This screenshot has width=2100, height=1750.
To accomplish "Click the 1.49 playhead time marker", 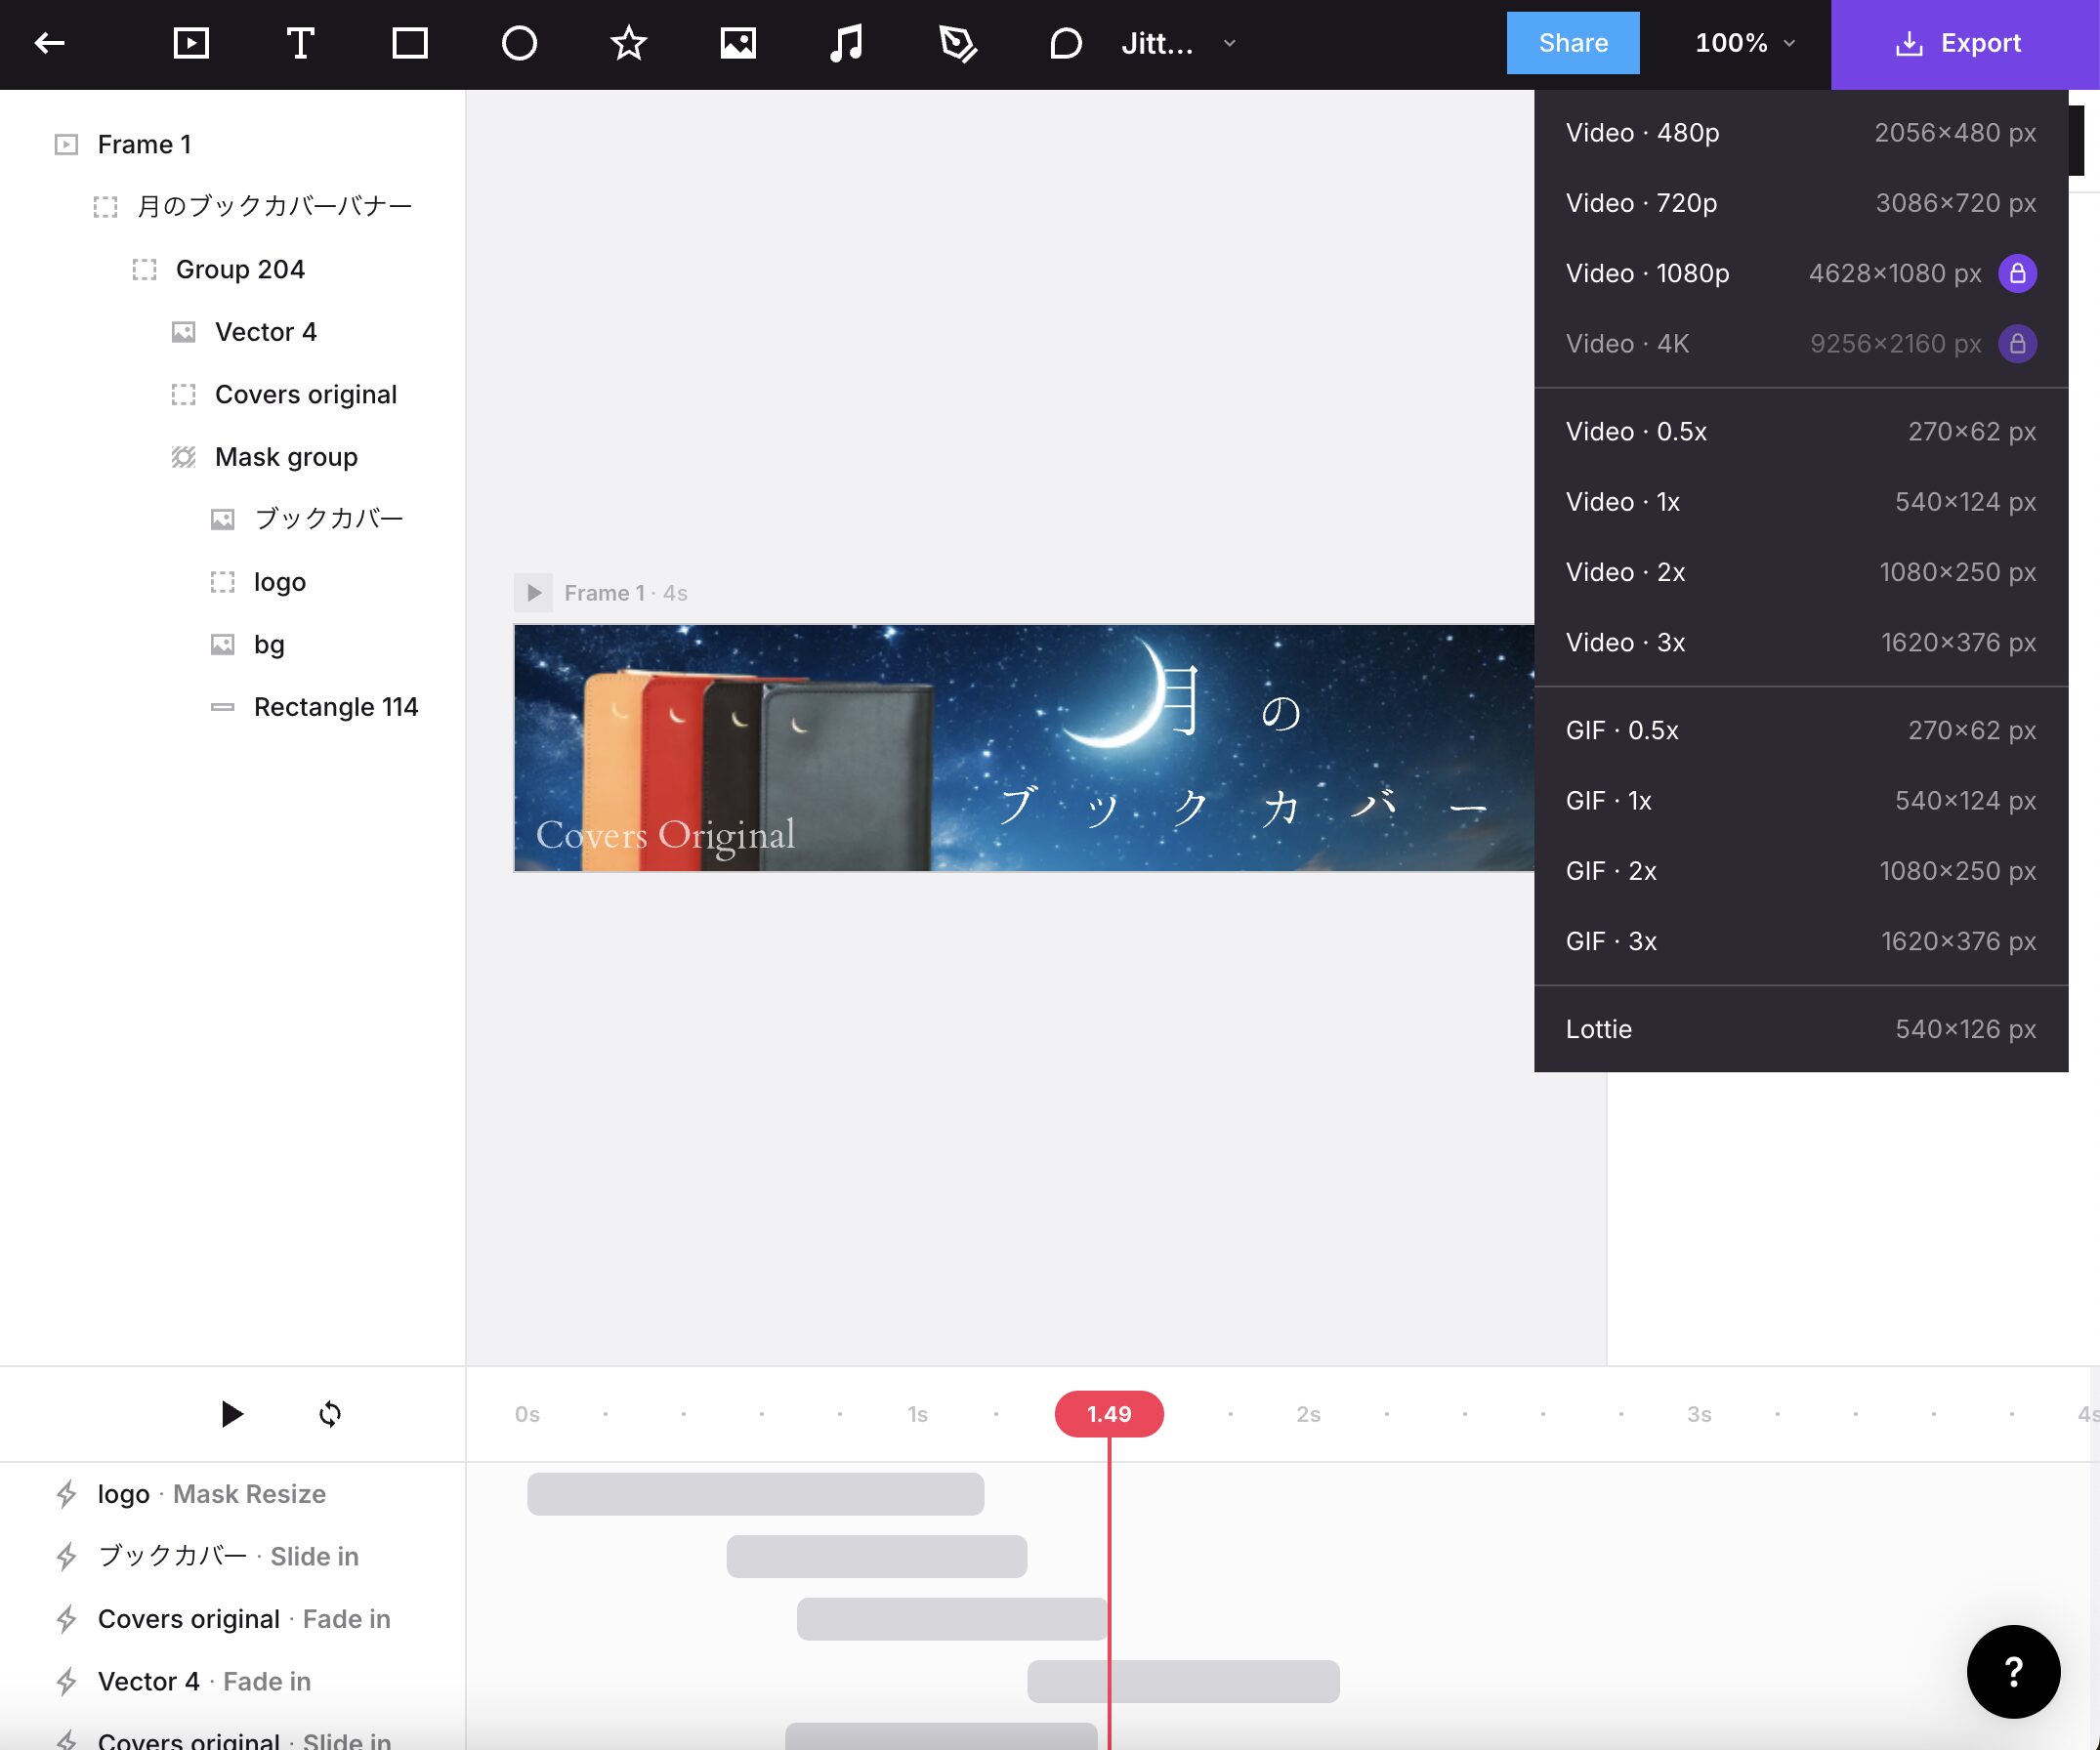I will 1109,1414.
